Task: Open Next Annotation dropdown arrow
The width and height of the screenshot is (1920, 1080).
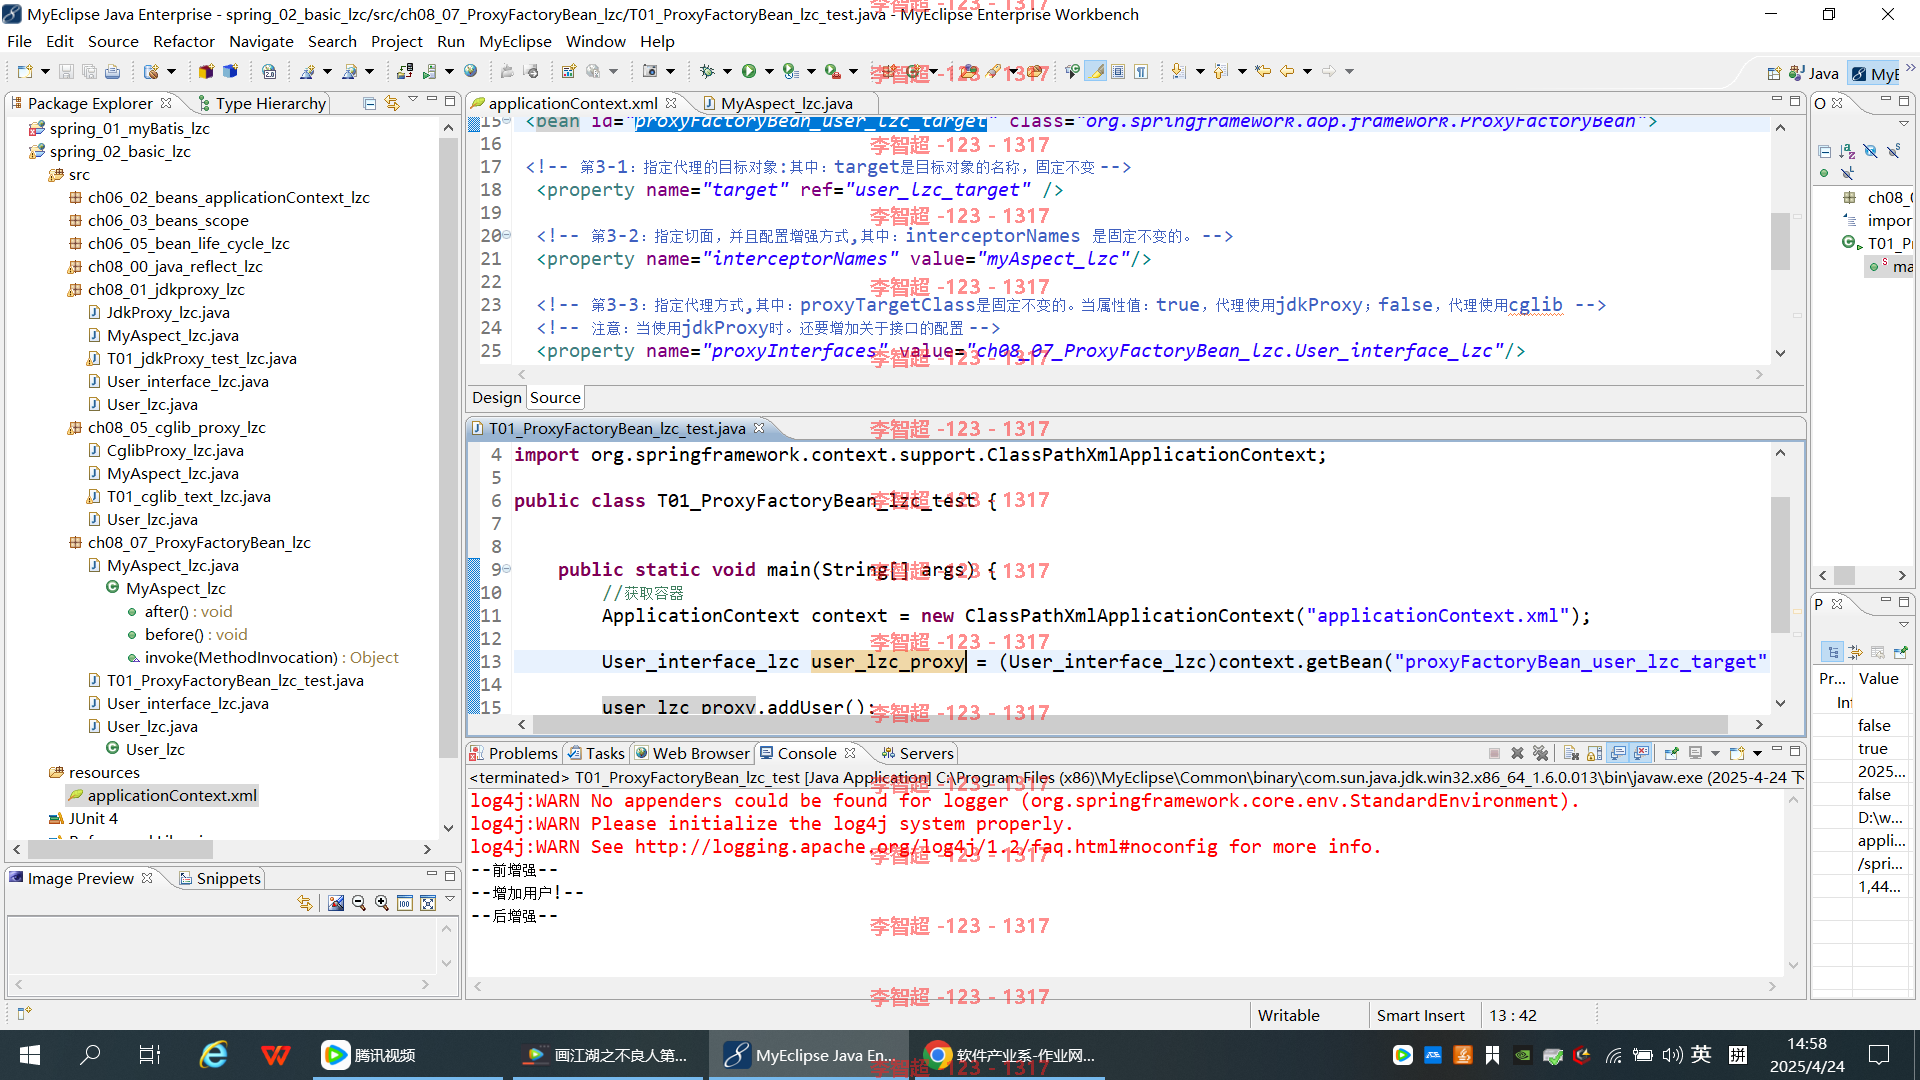Action: pyautogui.click(x=1199, y=71)
